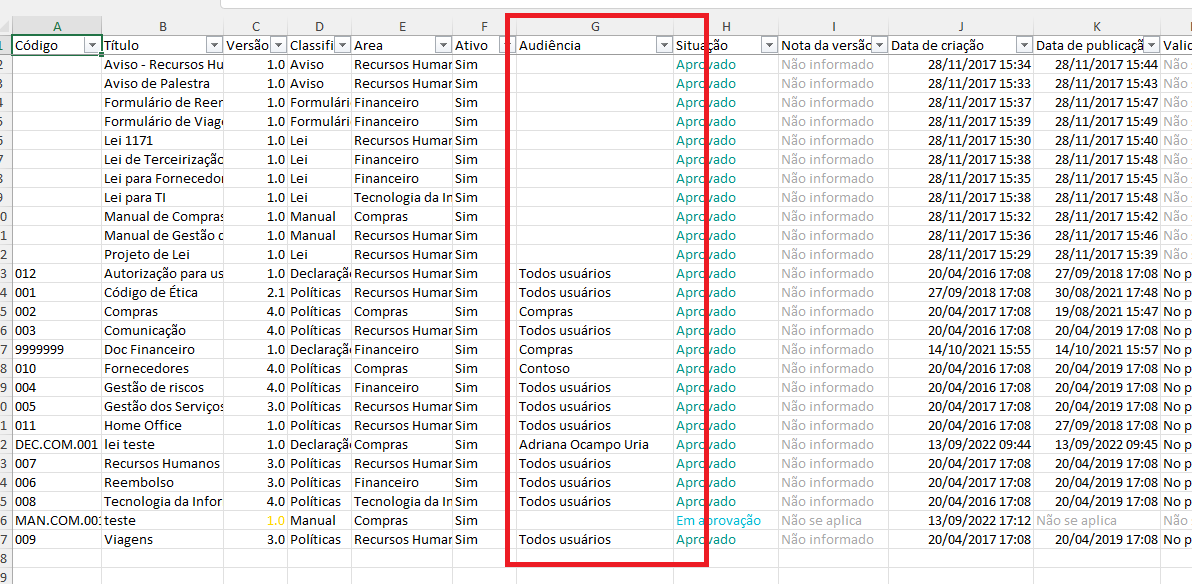The width and height of the screenshot is (1192, 584).
Task: Select creation date "13/09/2022 17:12"
Action: pos(961,521)
